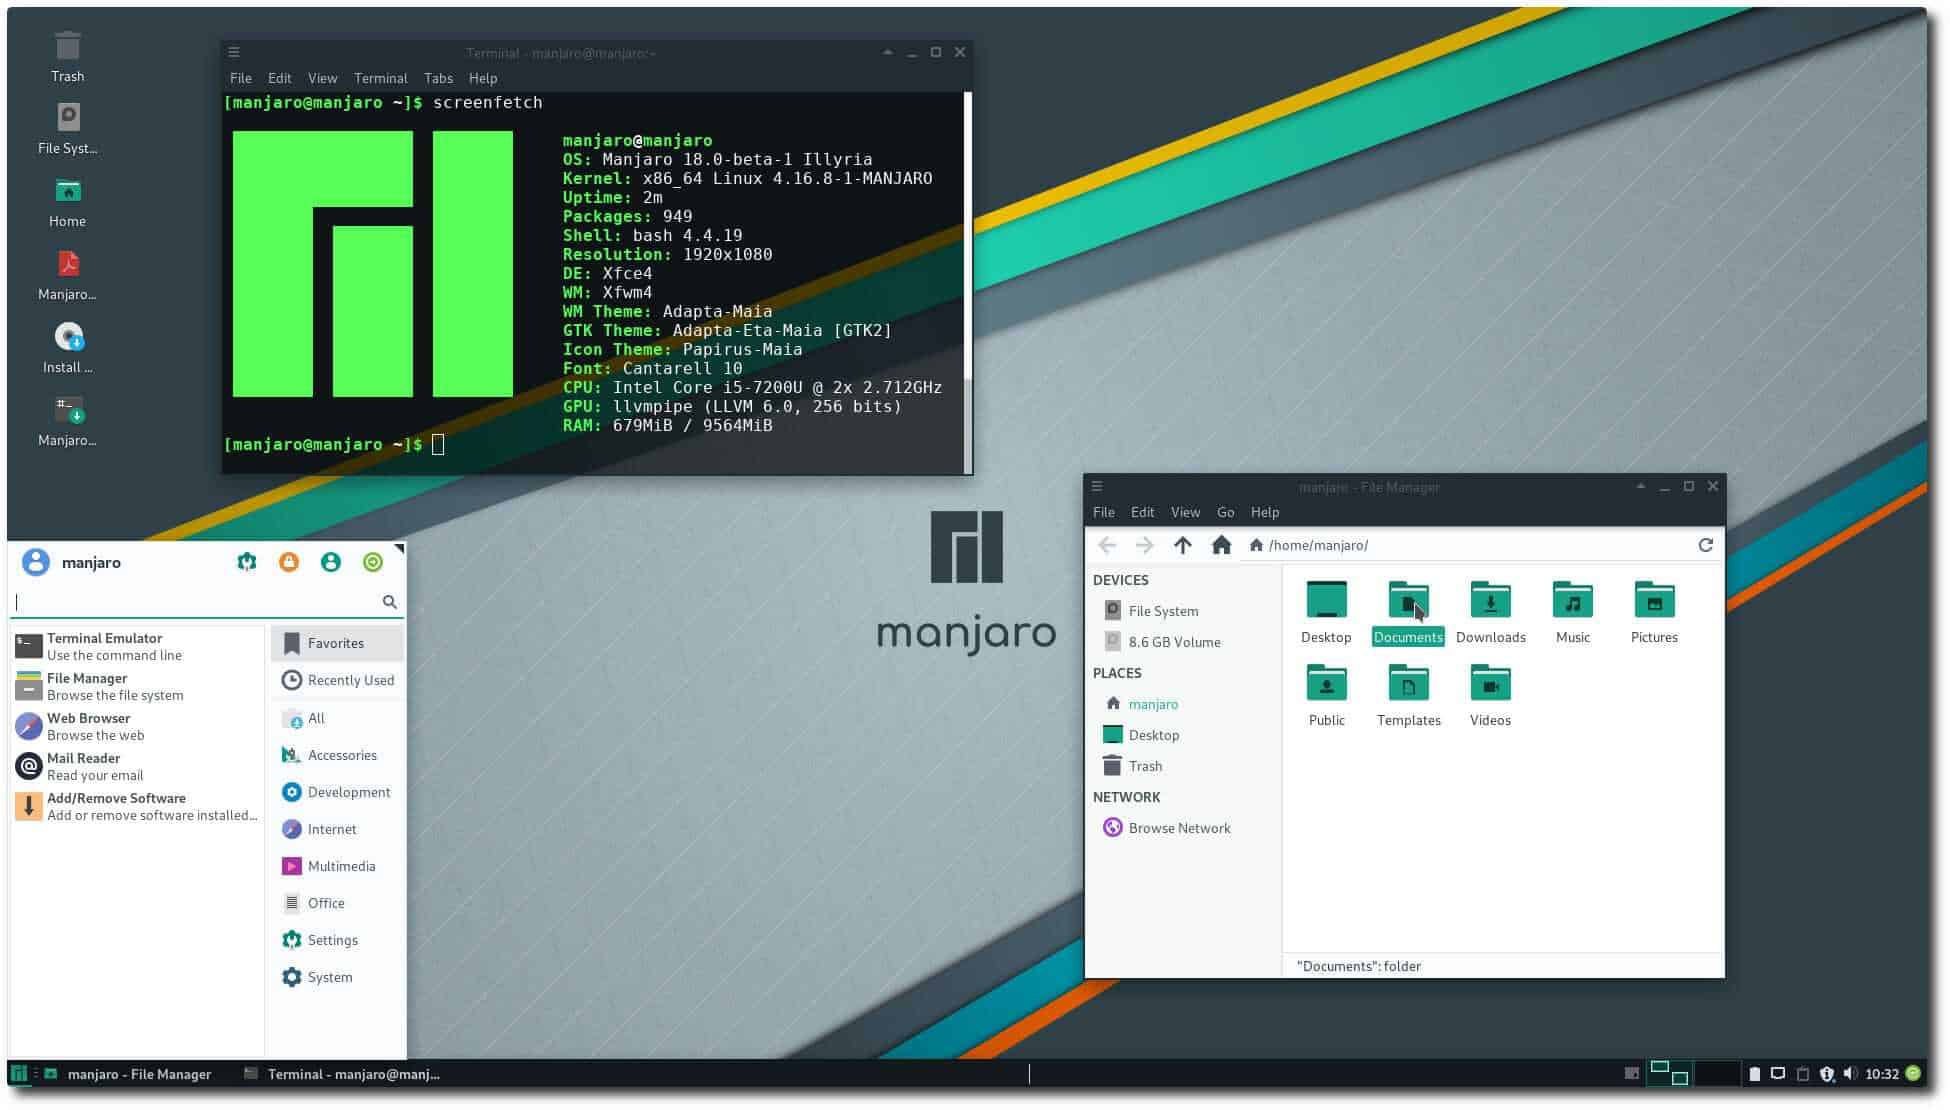Select the All applications category
The width and height of the screenshot is (1950, 1110).
click(x=337, y=718)
